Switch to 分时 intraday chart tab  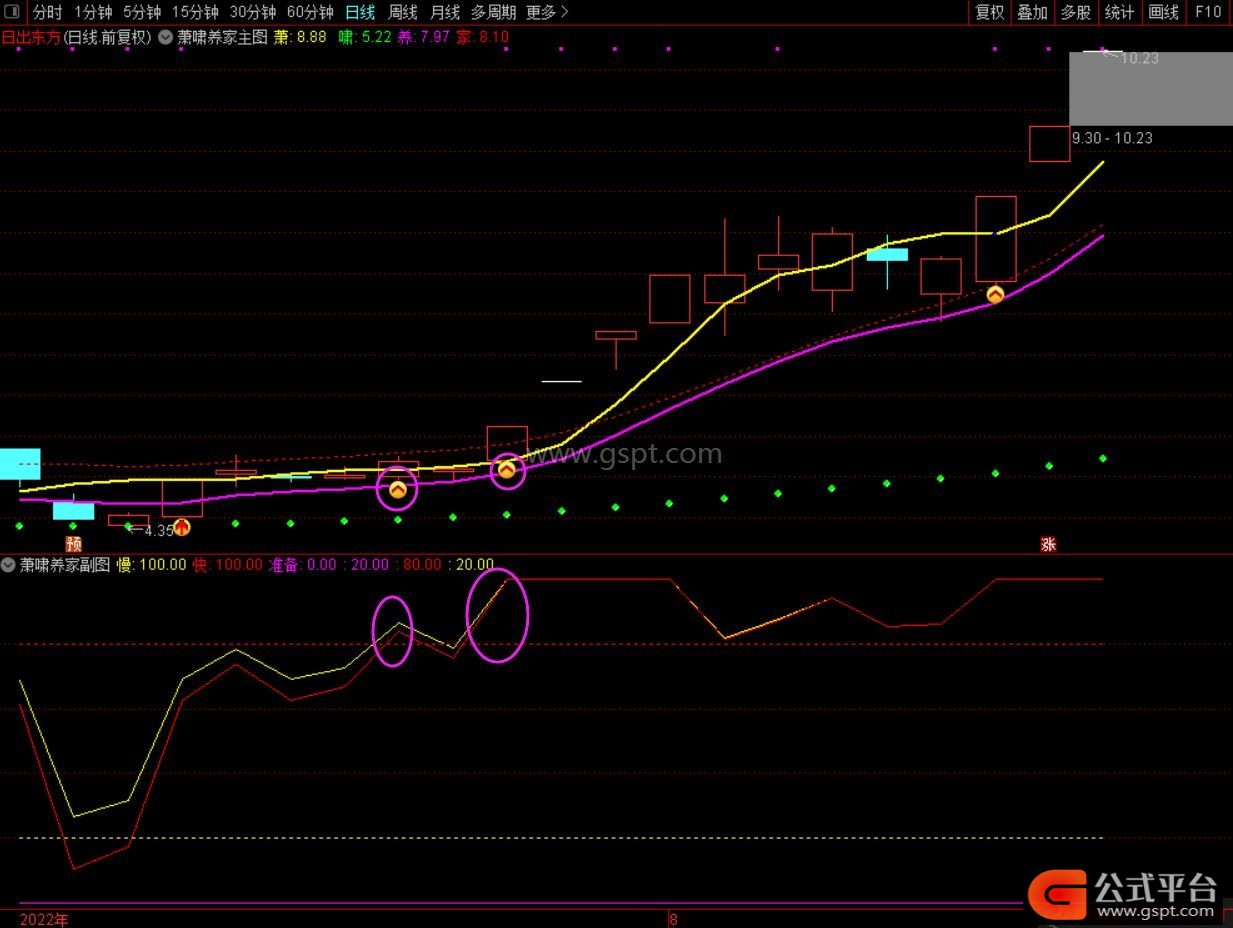[47, 12]
